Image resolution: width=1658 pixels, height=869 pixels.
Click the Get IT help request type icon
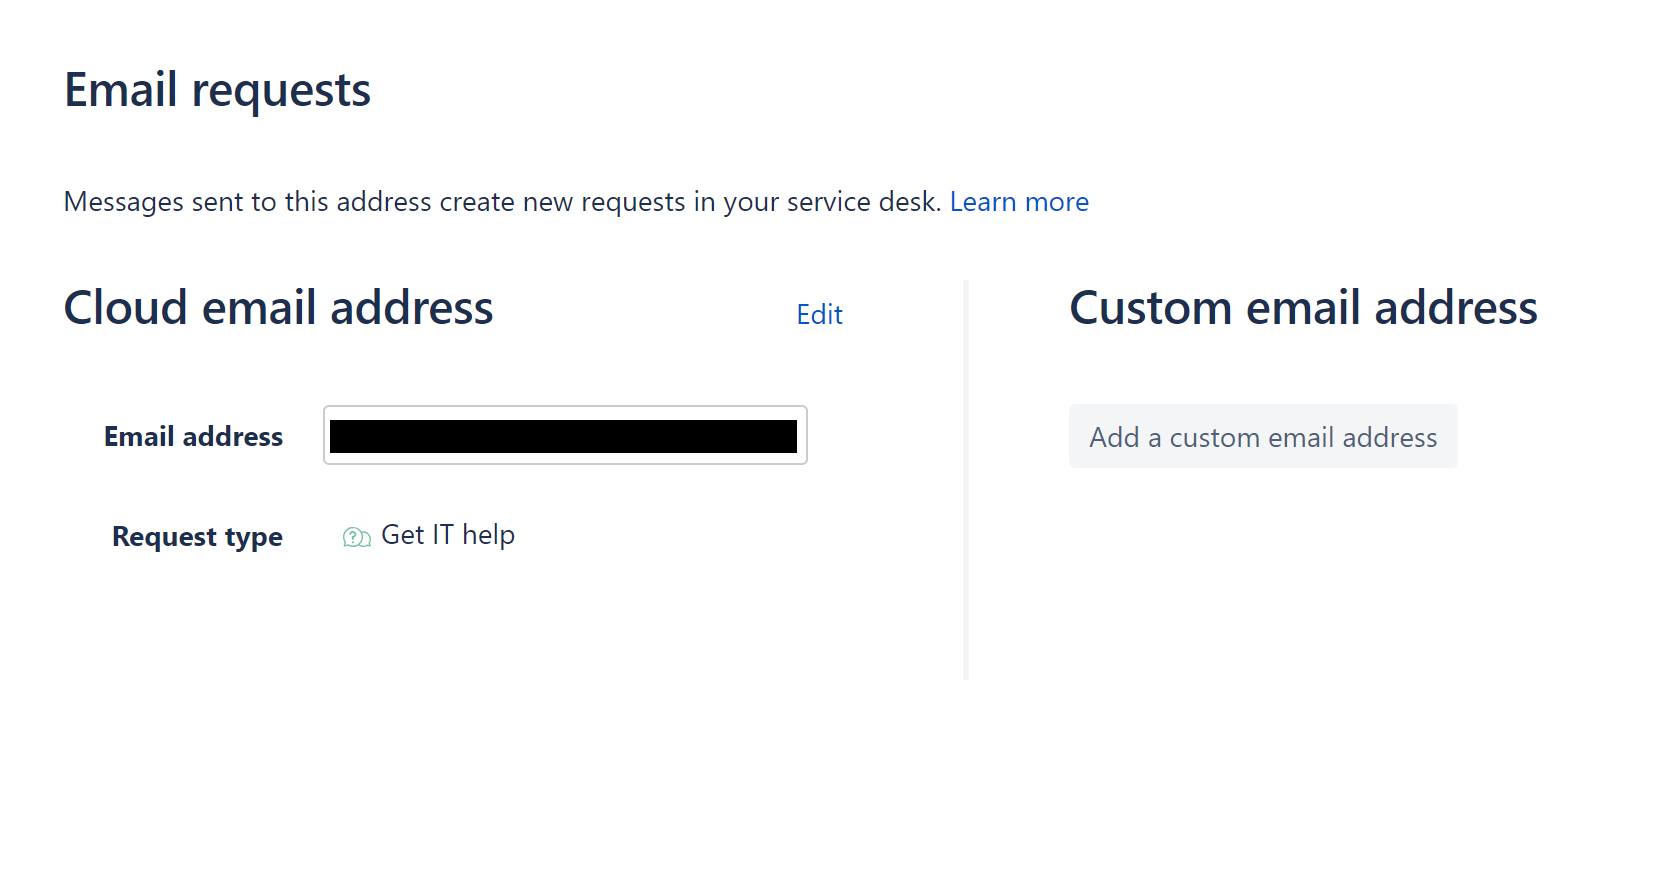356,537
